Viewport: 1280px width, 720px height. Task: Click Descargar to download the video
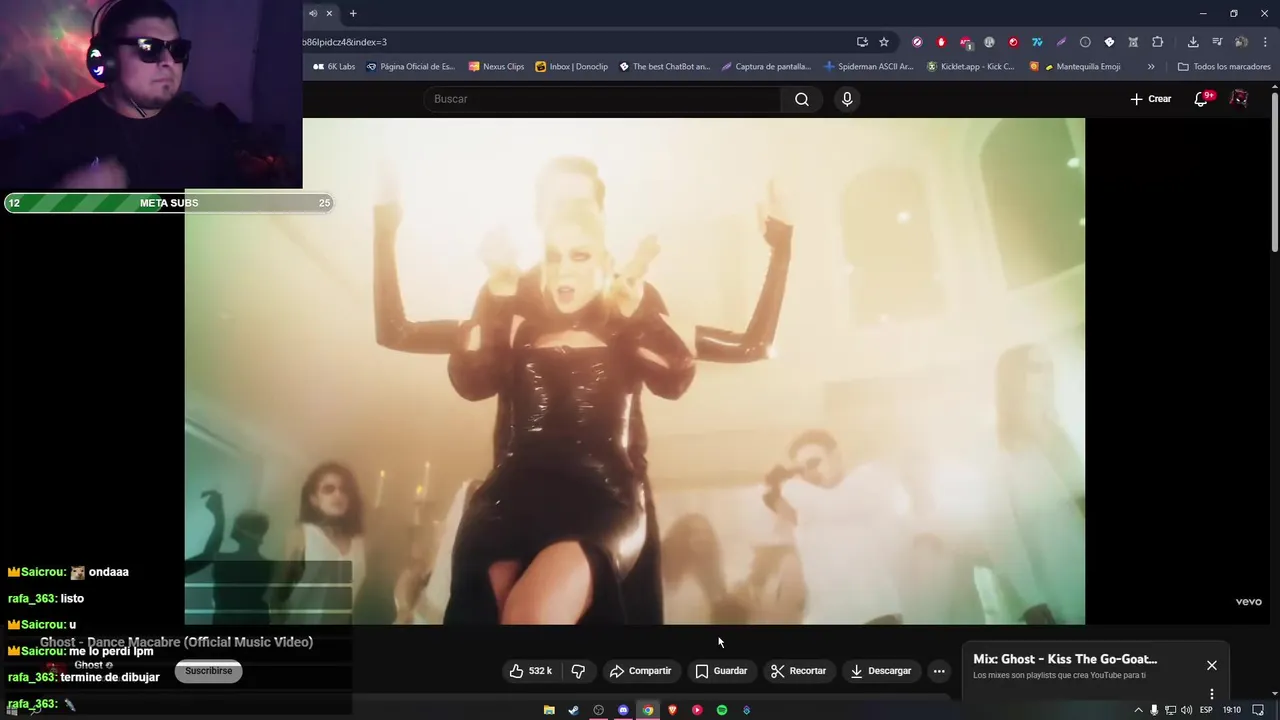(x=881, y=671)
